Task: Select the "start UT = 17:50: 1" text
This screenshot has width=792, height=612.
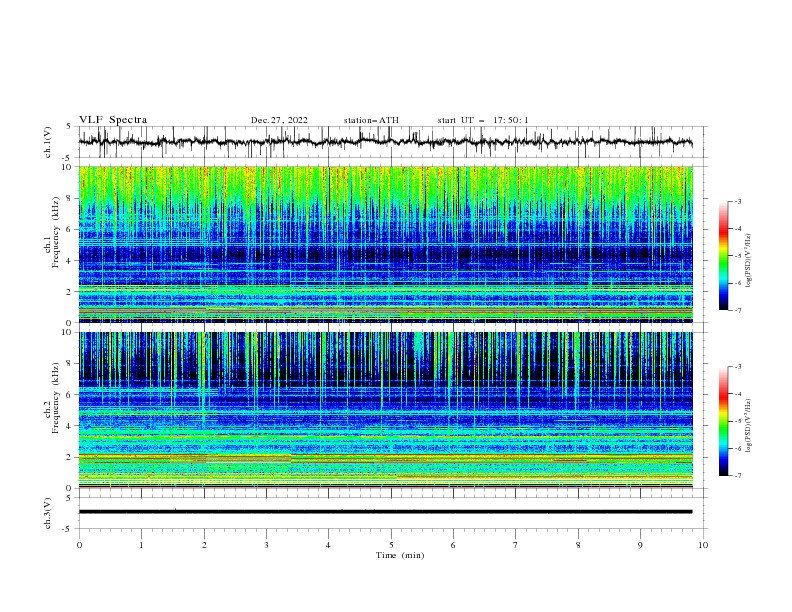Action: (483, 120)
